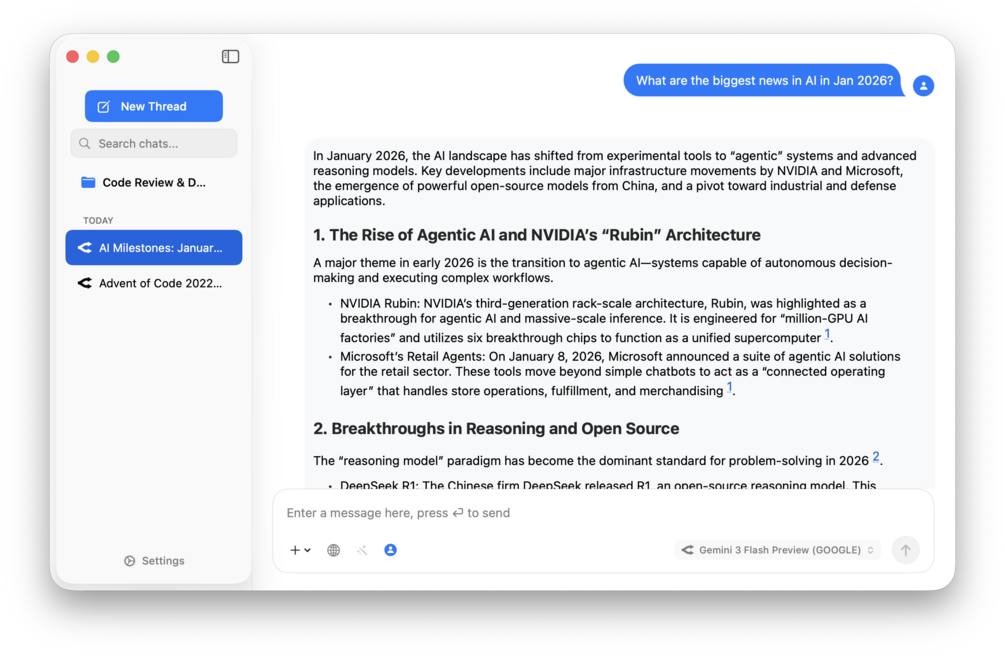Click the NVIDIA Rubin bullet text
1005x656 pixels.
604,321
